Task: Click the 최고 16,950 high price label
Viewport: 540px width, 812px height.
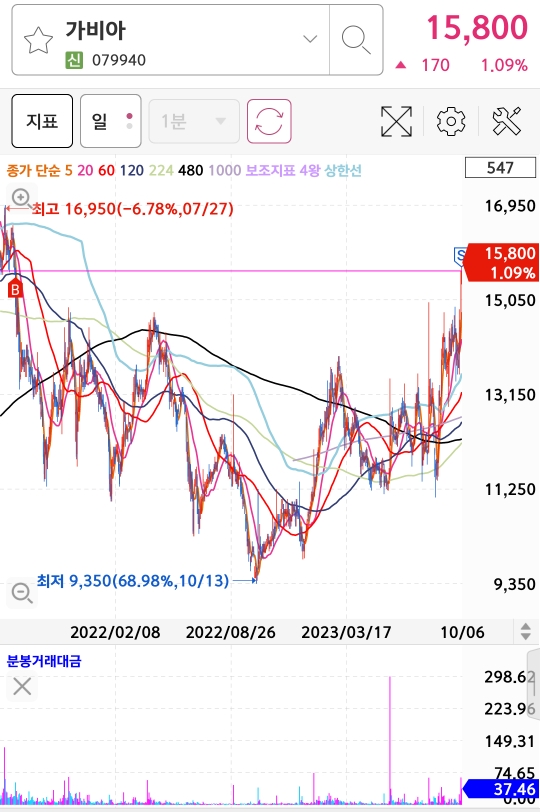Action: point(133,209)
